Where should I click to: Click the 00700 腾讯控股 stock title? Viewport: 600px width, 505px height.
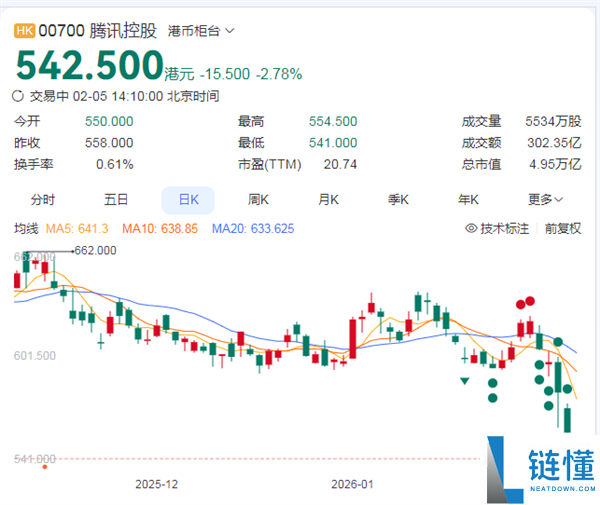[x=98, y=31]
